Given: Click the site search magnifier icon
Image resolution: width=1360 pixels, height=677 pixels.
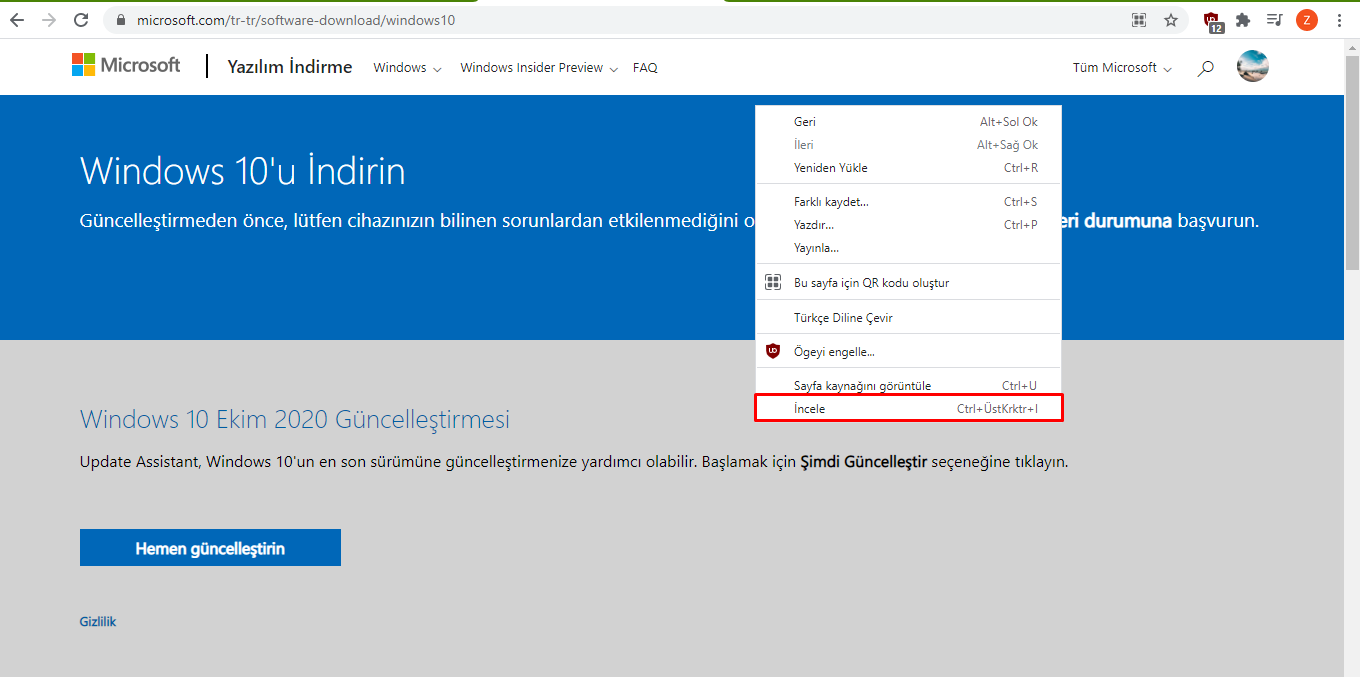Looking at the screenshot, I should tap(1206, 68).
